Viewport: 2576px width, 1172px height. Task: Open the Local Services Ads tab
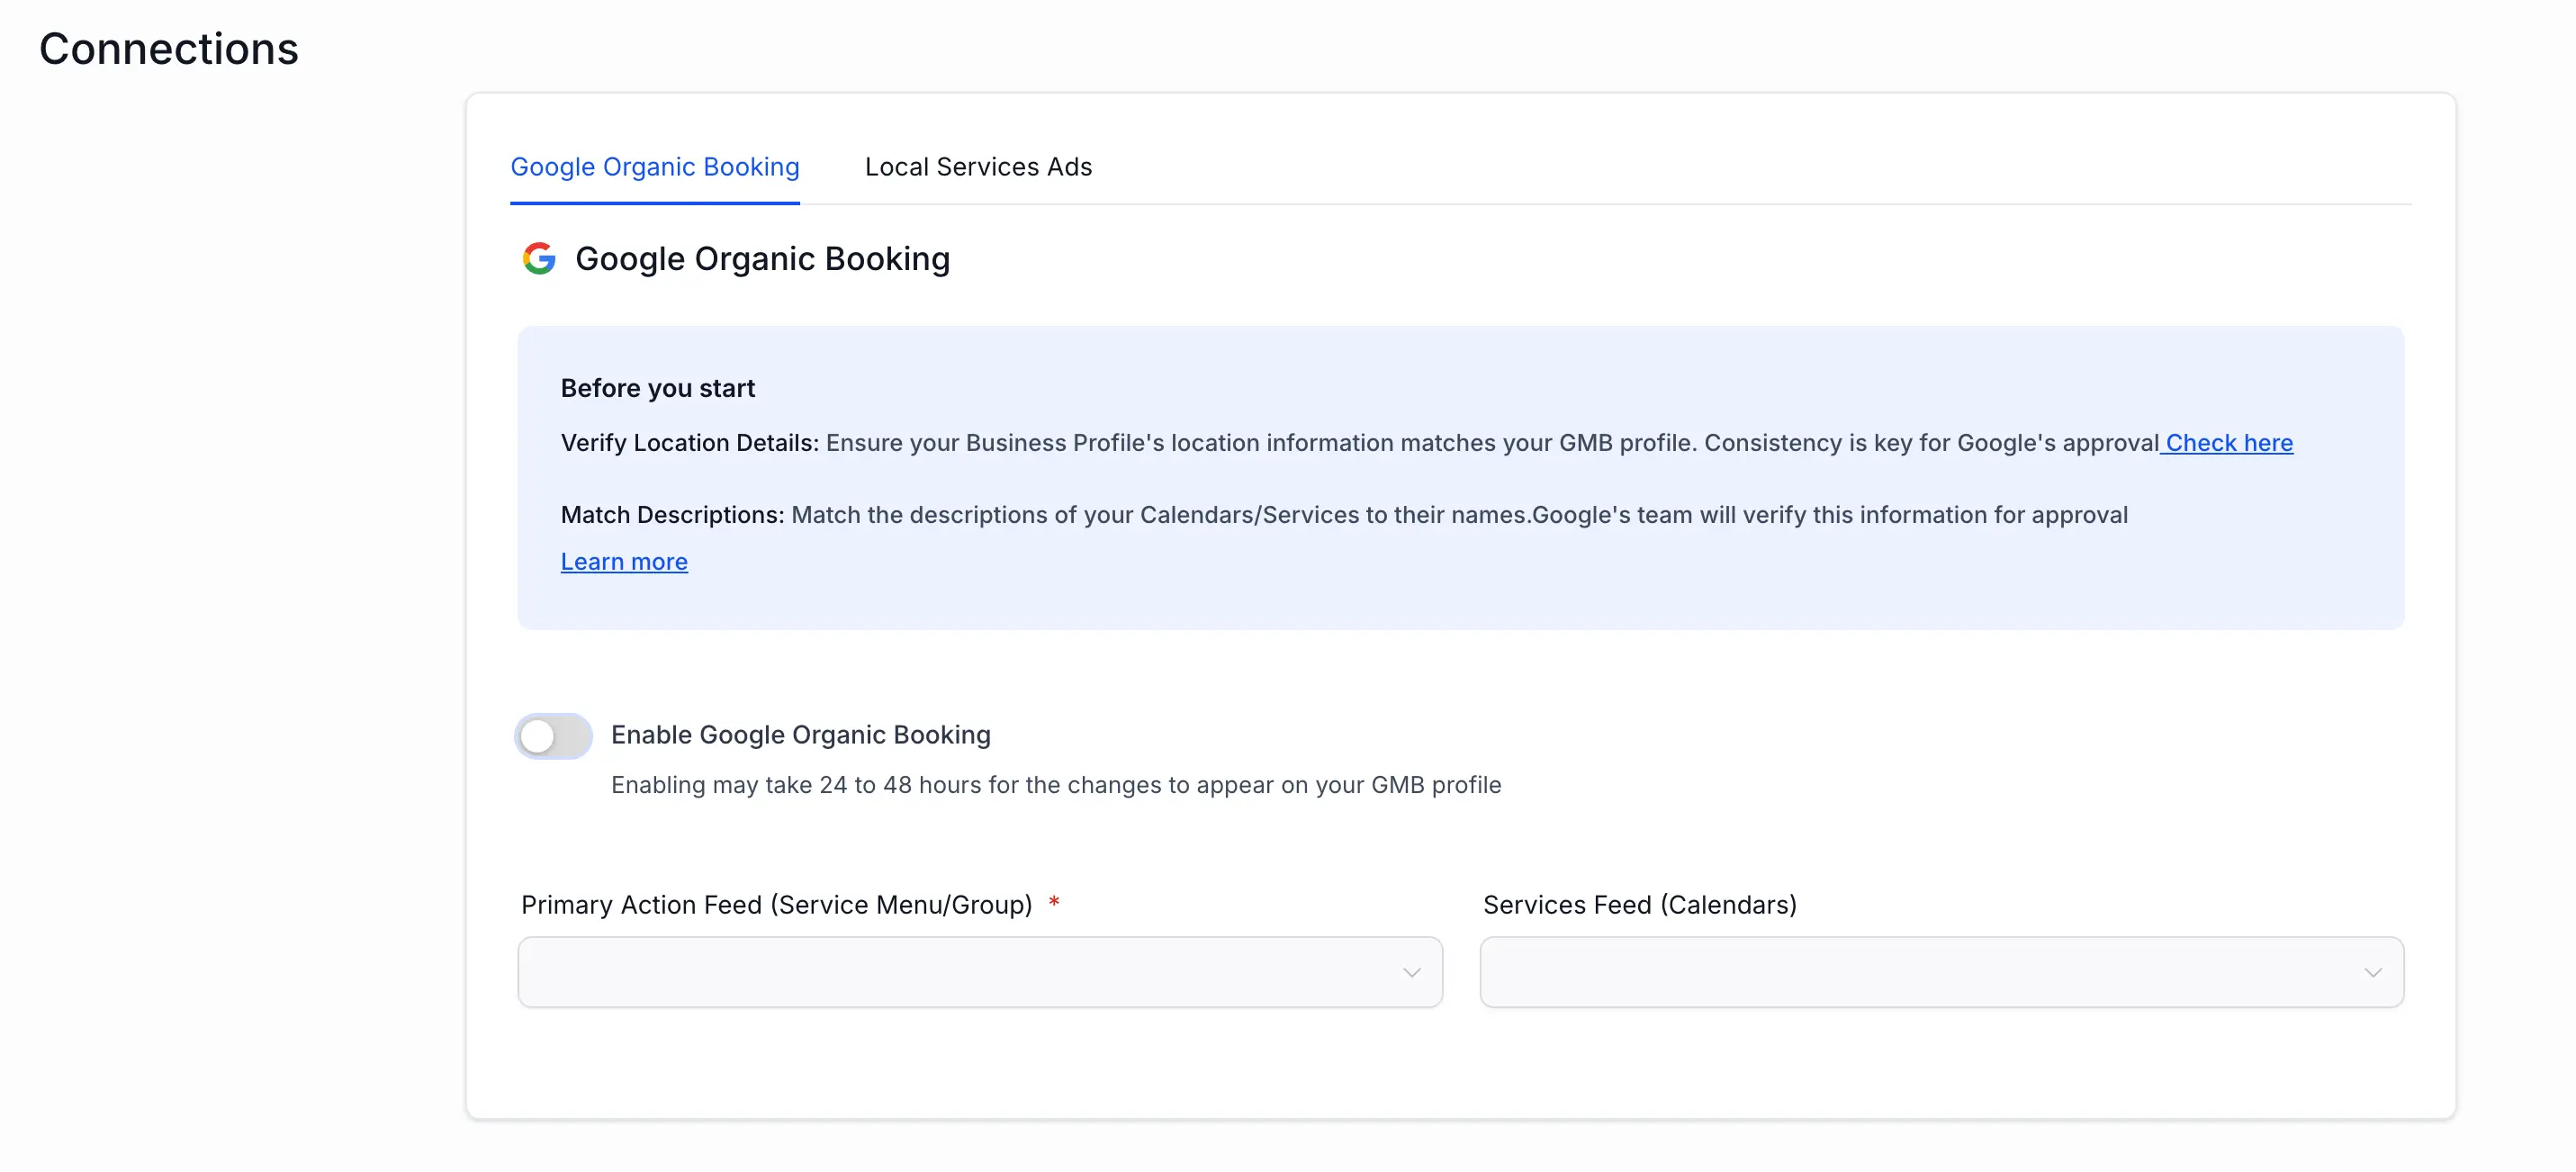[x=978, y=167]
